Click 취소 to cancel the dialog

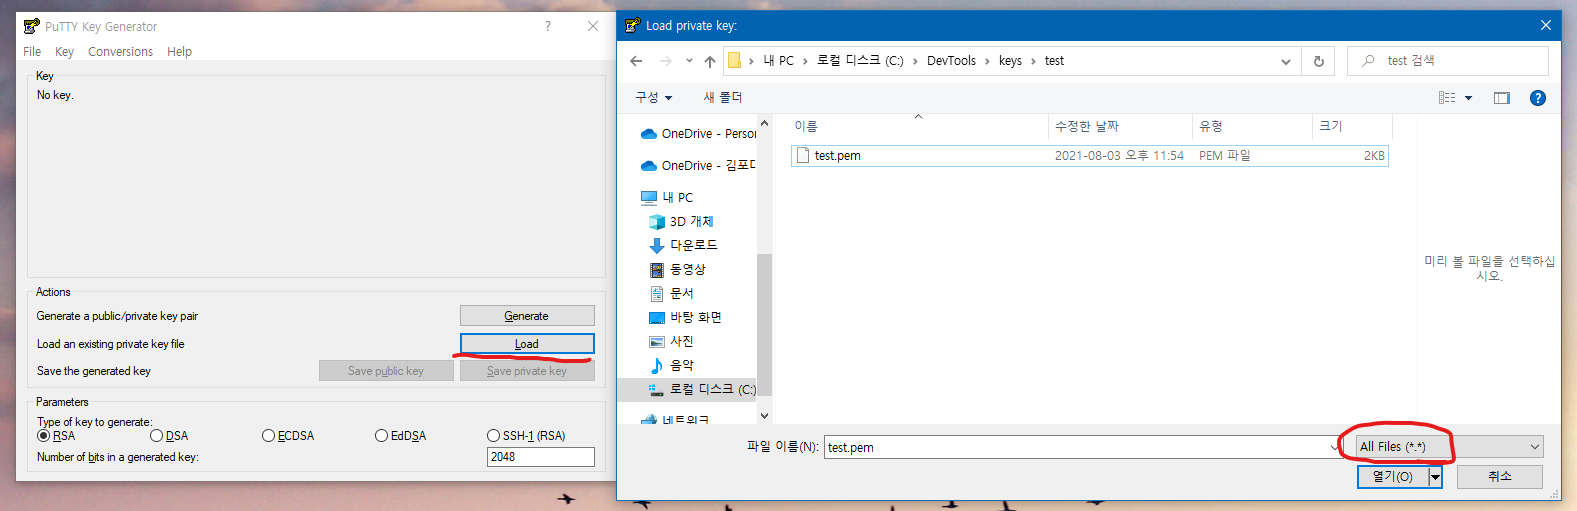coord(1499,477)
